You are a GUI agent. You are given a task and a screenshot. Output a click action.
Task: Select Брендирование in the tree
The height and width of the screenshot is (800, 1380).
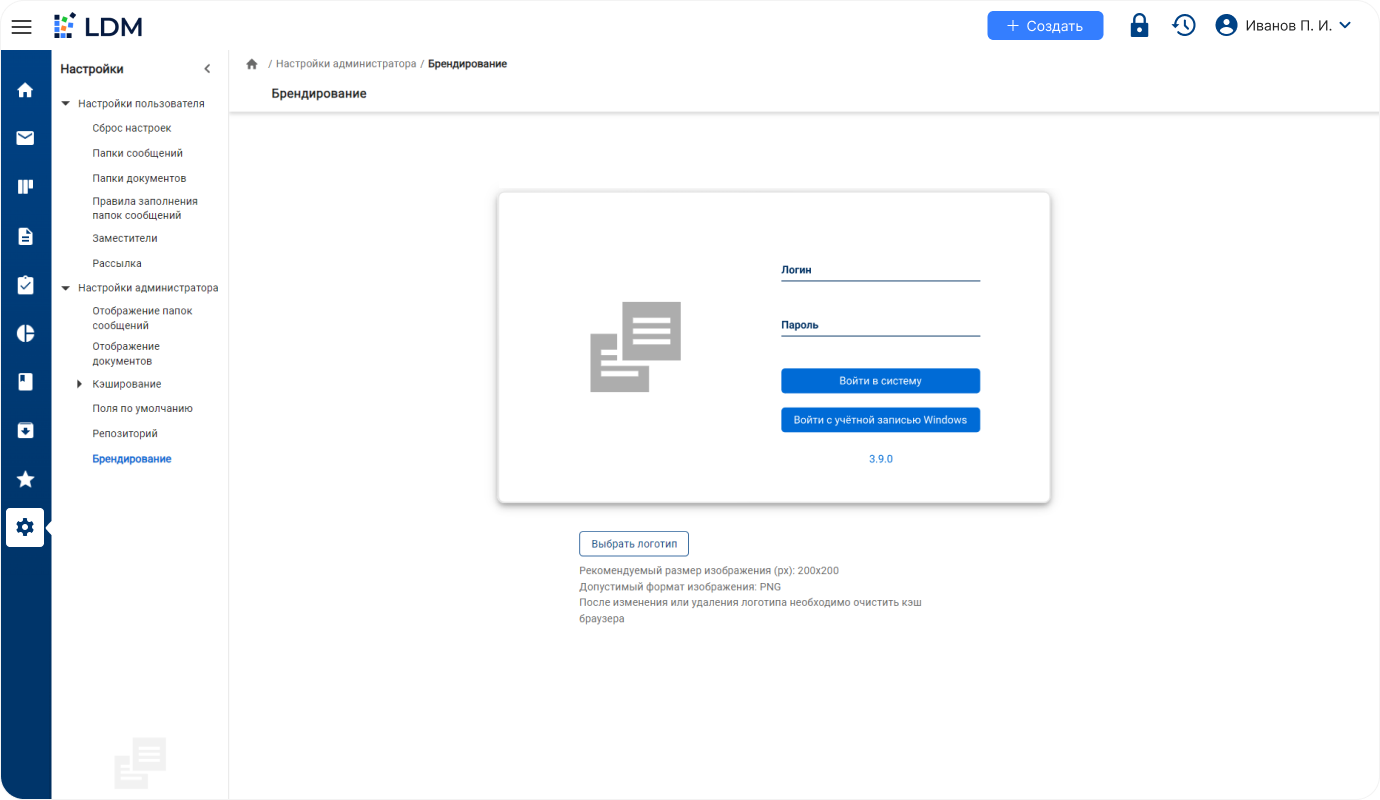tap(132, 459)
